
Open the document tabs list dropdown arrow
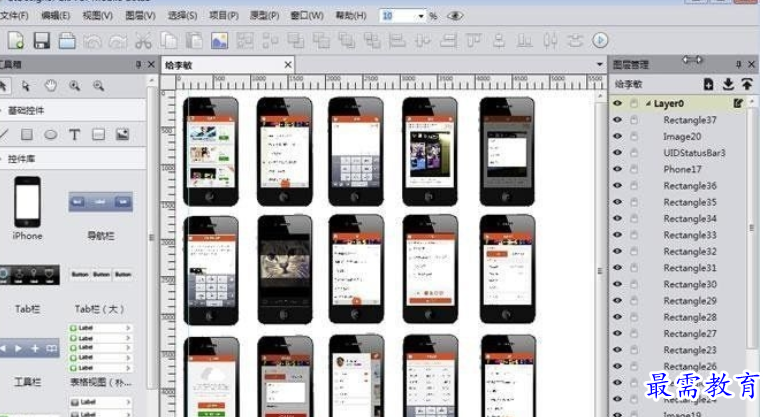pyautogui.click(x=600, y=64)
